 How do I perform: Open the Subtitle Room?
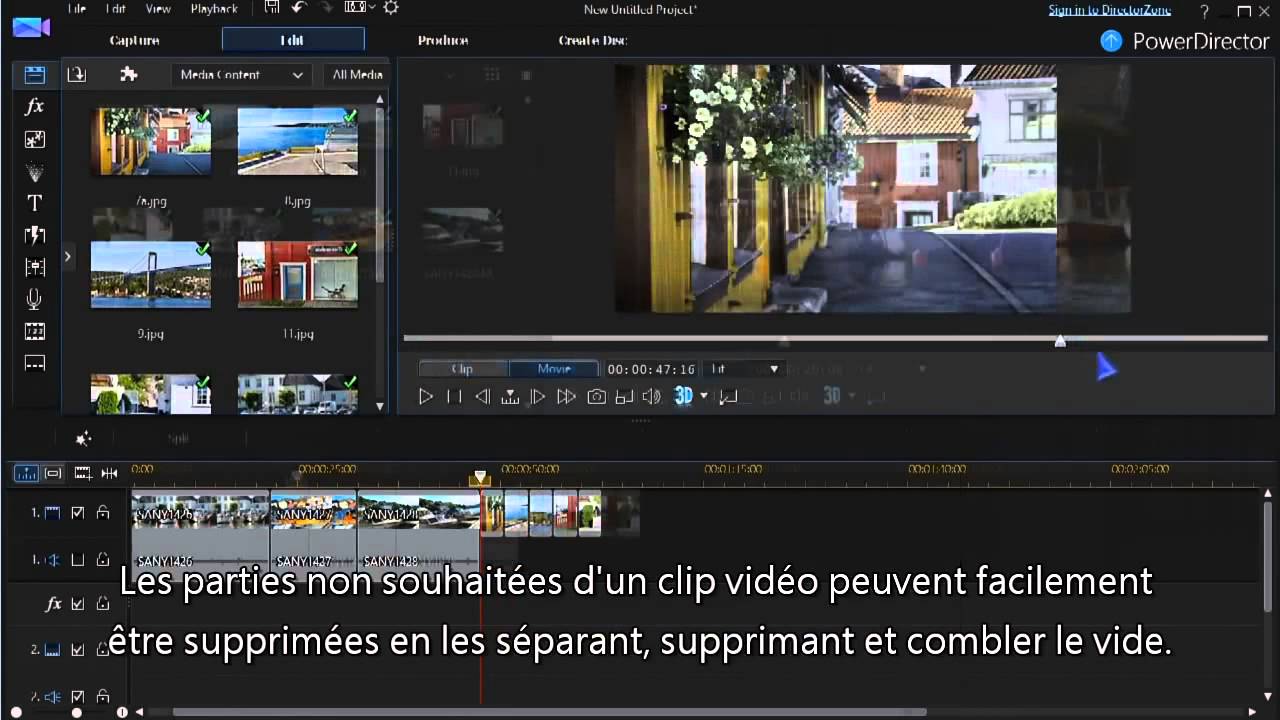[x=35, y=363]
